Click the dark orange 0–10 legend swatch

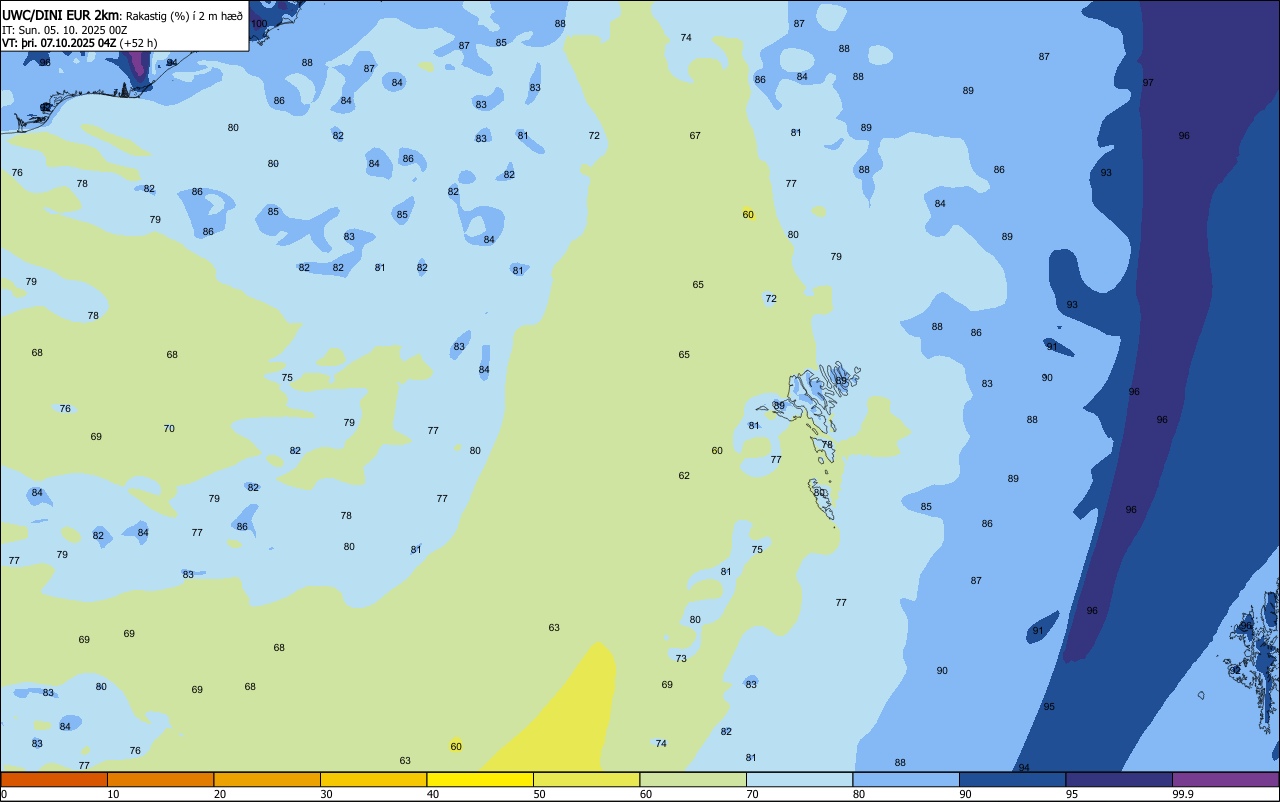(54, 779)
